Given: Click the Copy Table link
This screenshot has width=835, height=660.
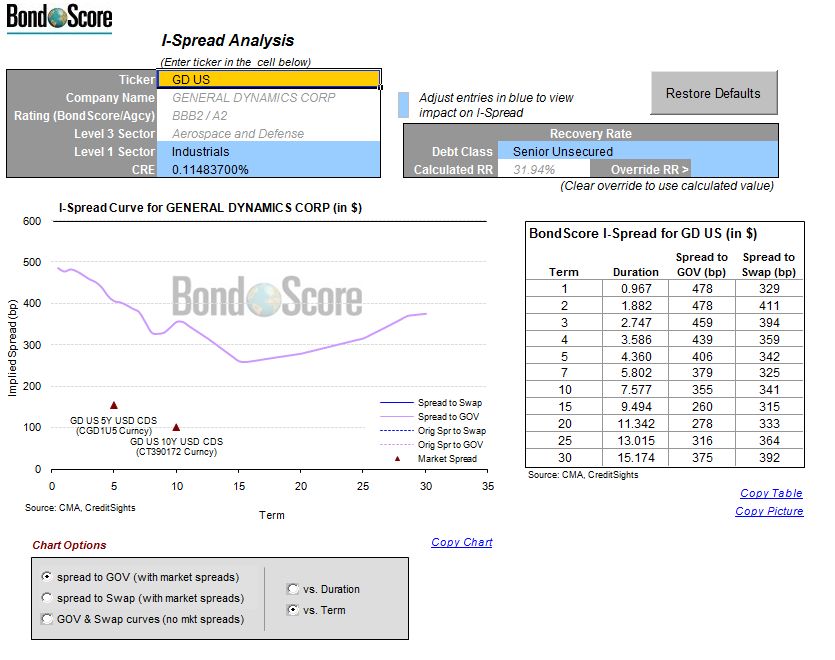Looking at the screenshot, I should coord(771,493).
